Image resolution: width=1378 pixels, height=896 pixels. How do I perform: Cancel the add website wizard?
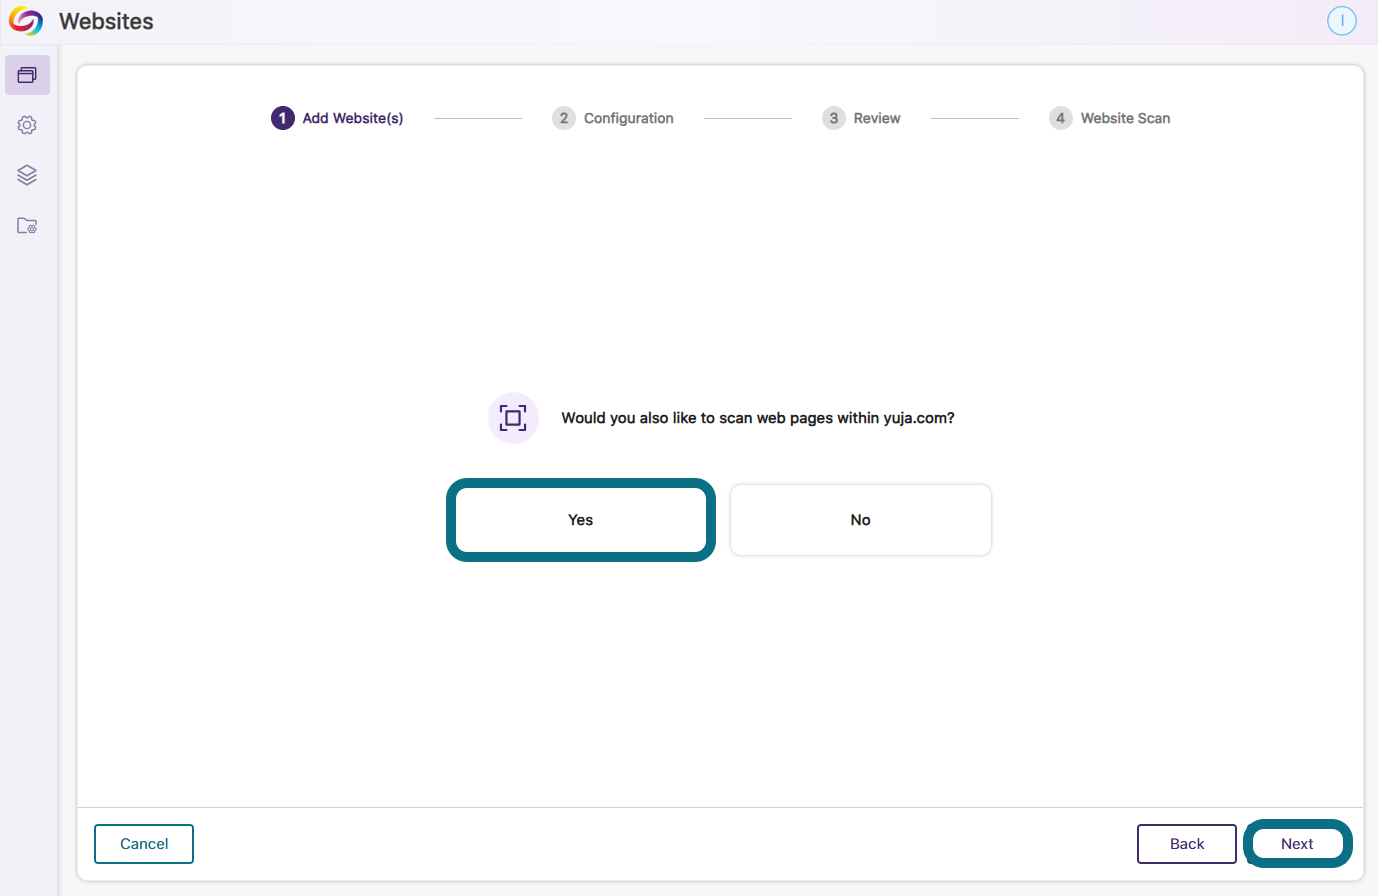tap(144, 844)
